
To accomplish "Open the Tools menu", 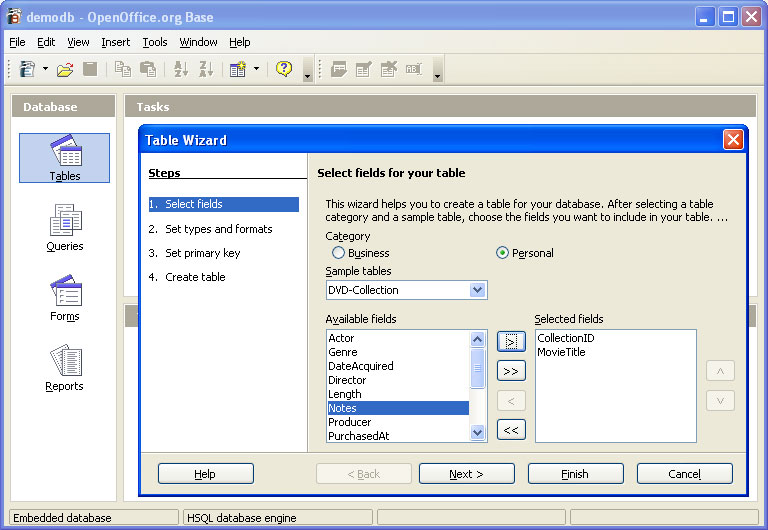I will click(x=155, y=42).
